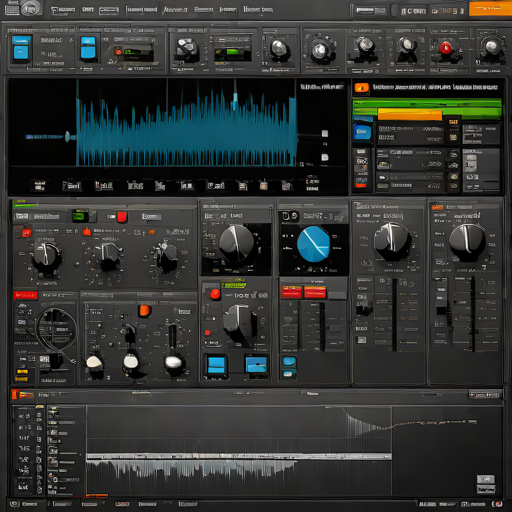Click the red-ringed icon at the status bar's far right
Screen dimensions: 512x512
pyautogui.click(x=497, y=504)
